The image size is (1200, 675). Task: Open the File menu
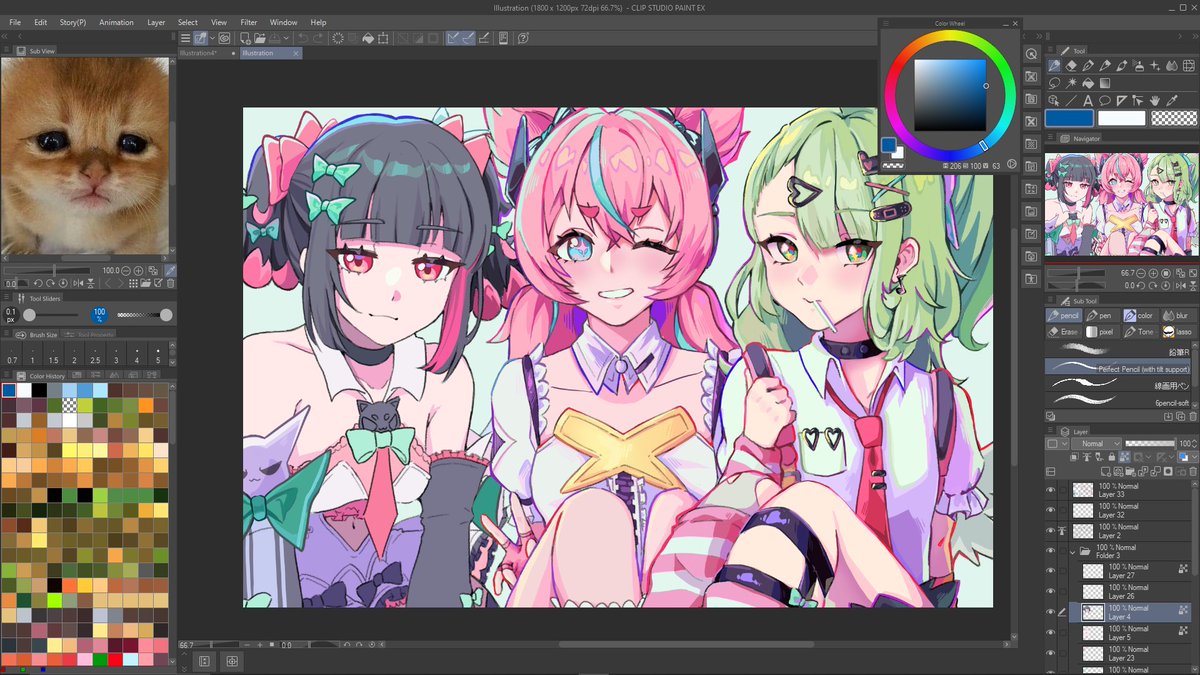[x=15, y=21]
